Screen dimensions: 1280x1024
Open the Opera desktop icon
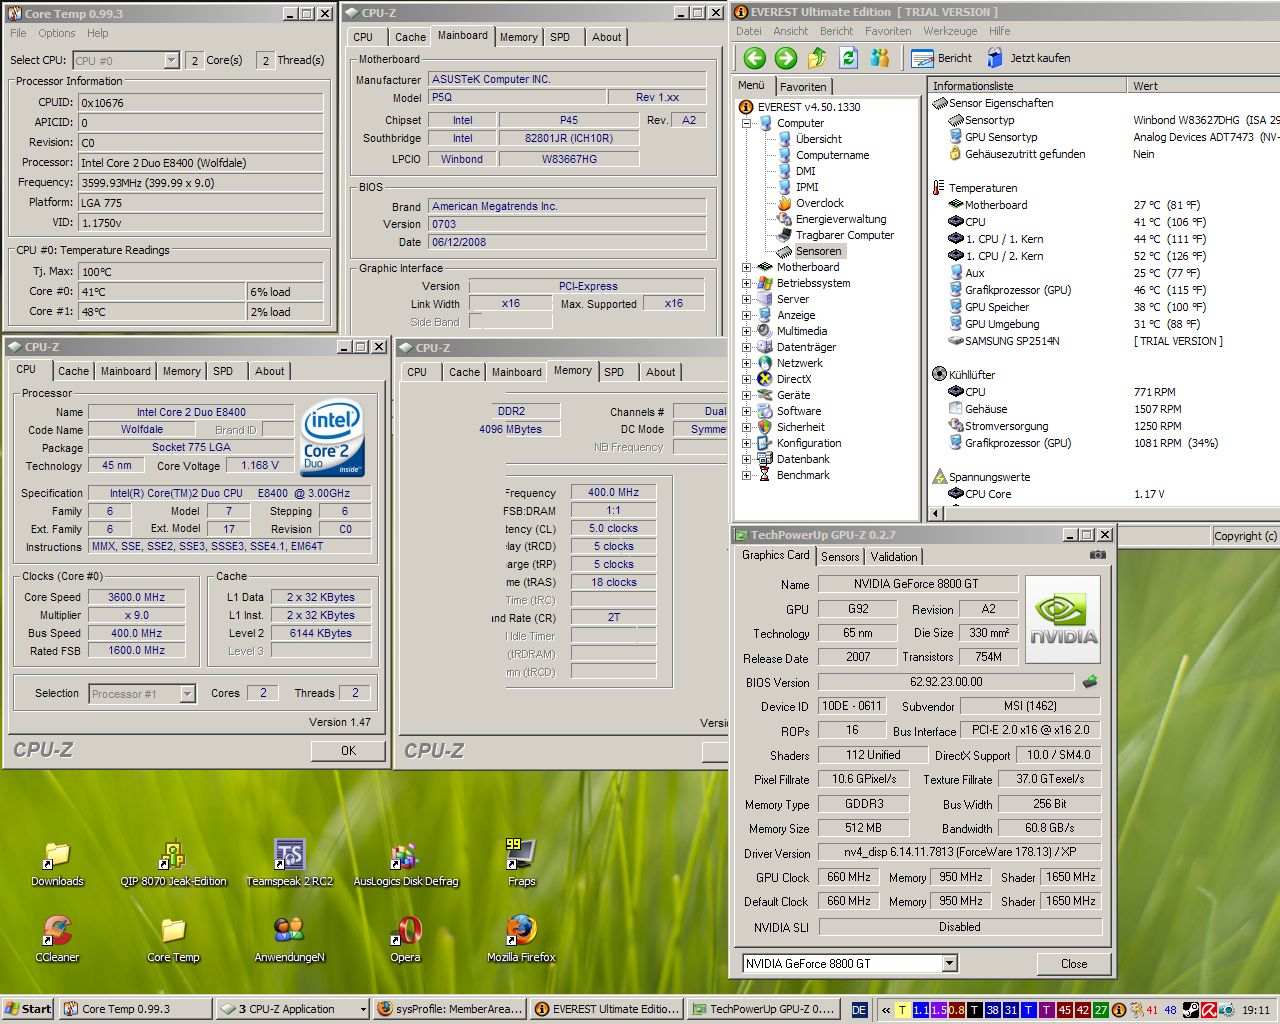(x=405, y=940)
